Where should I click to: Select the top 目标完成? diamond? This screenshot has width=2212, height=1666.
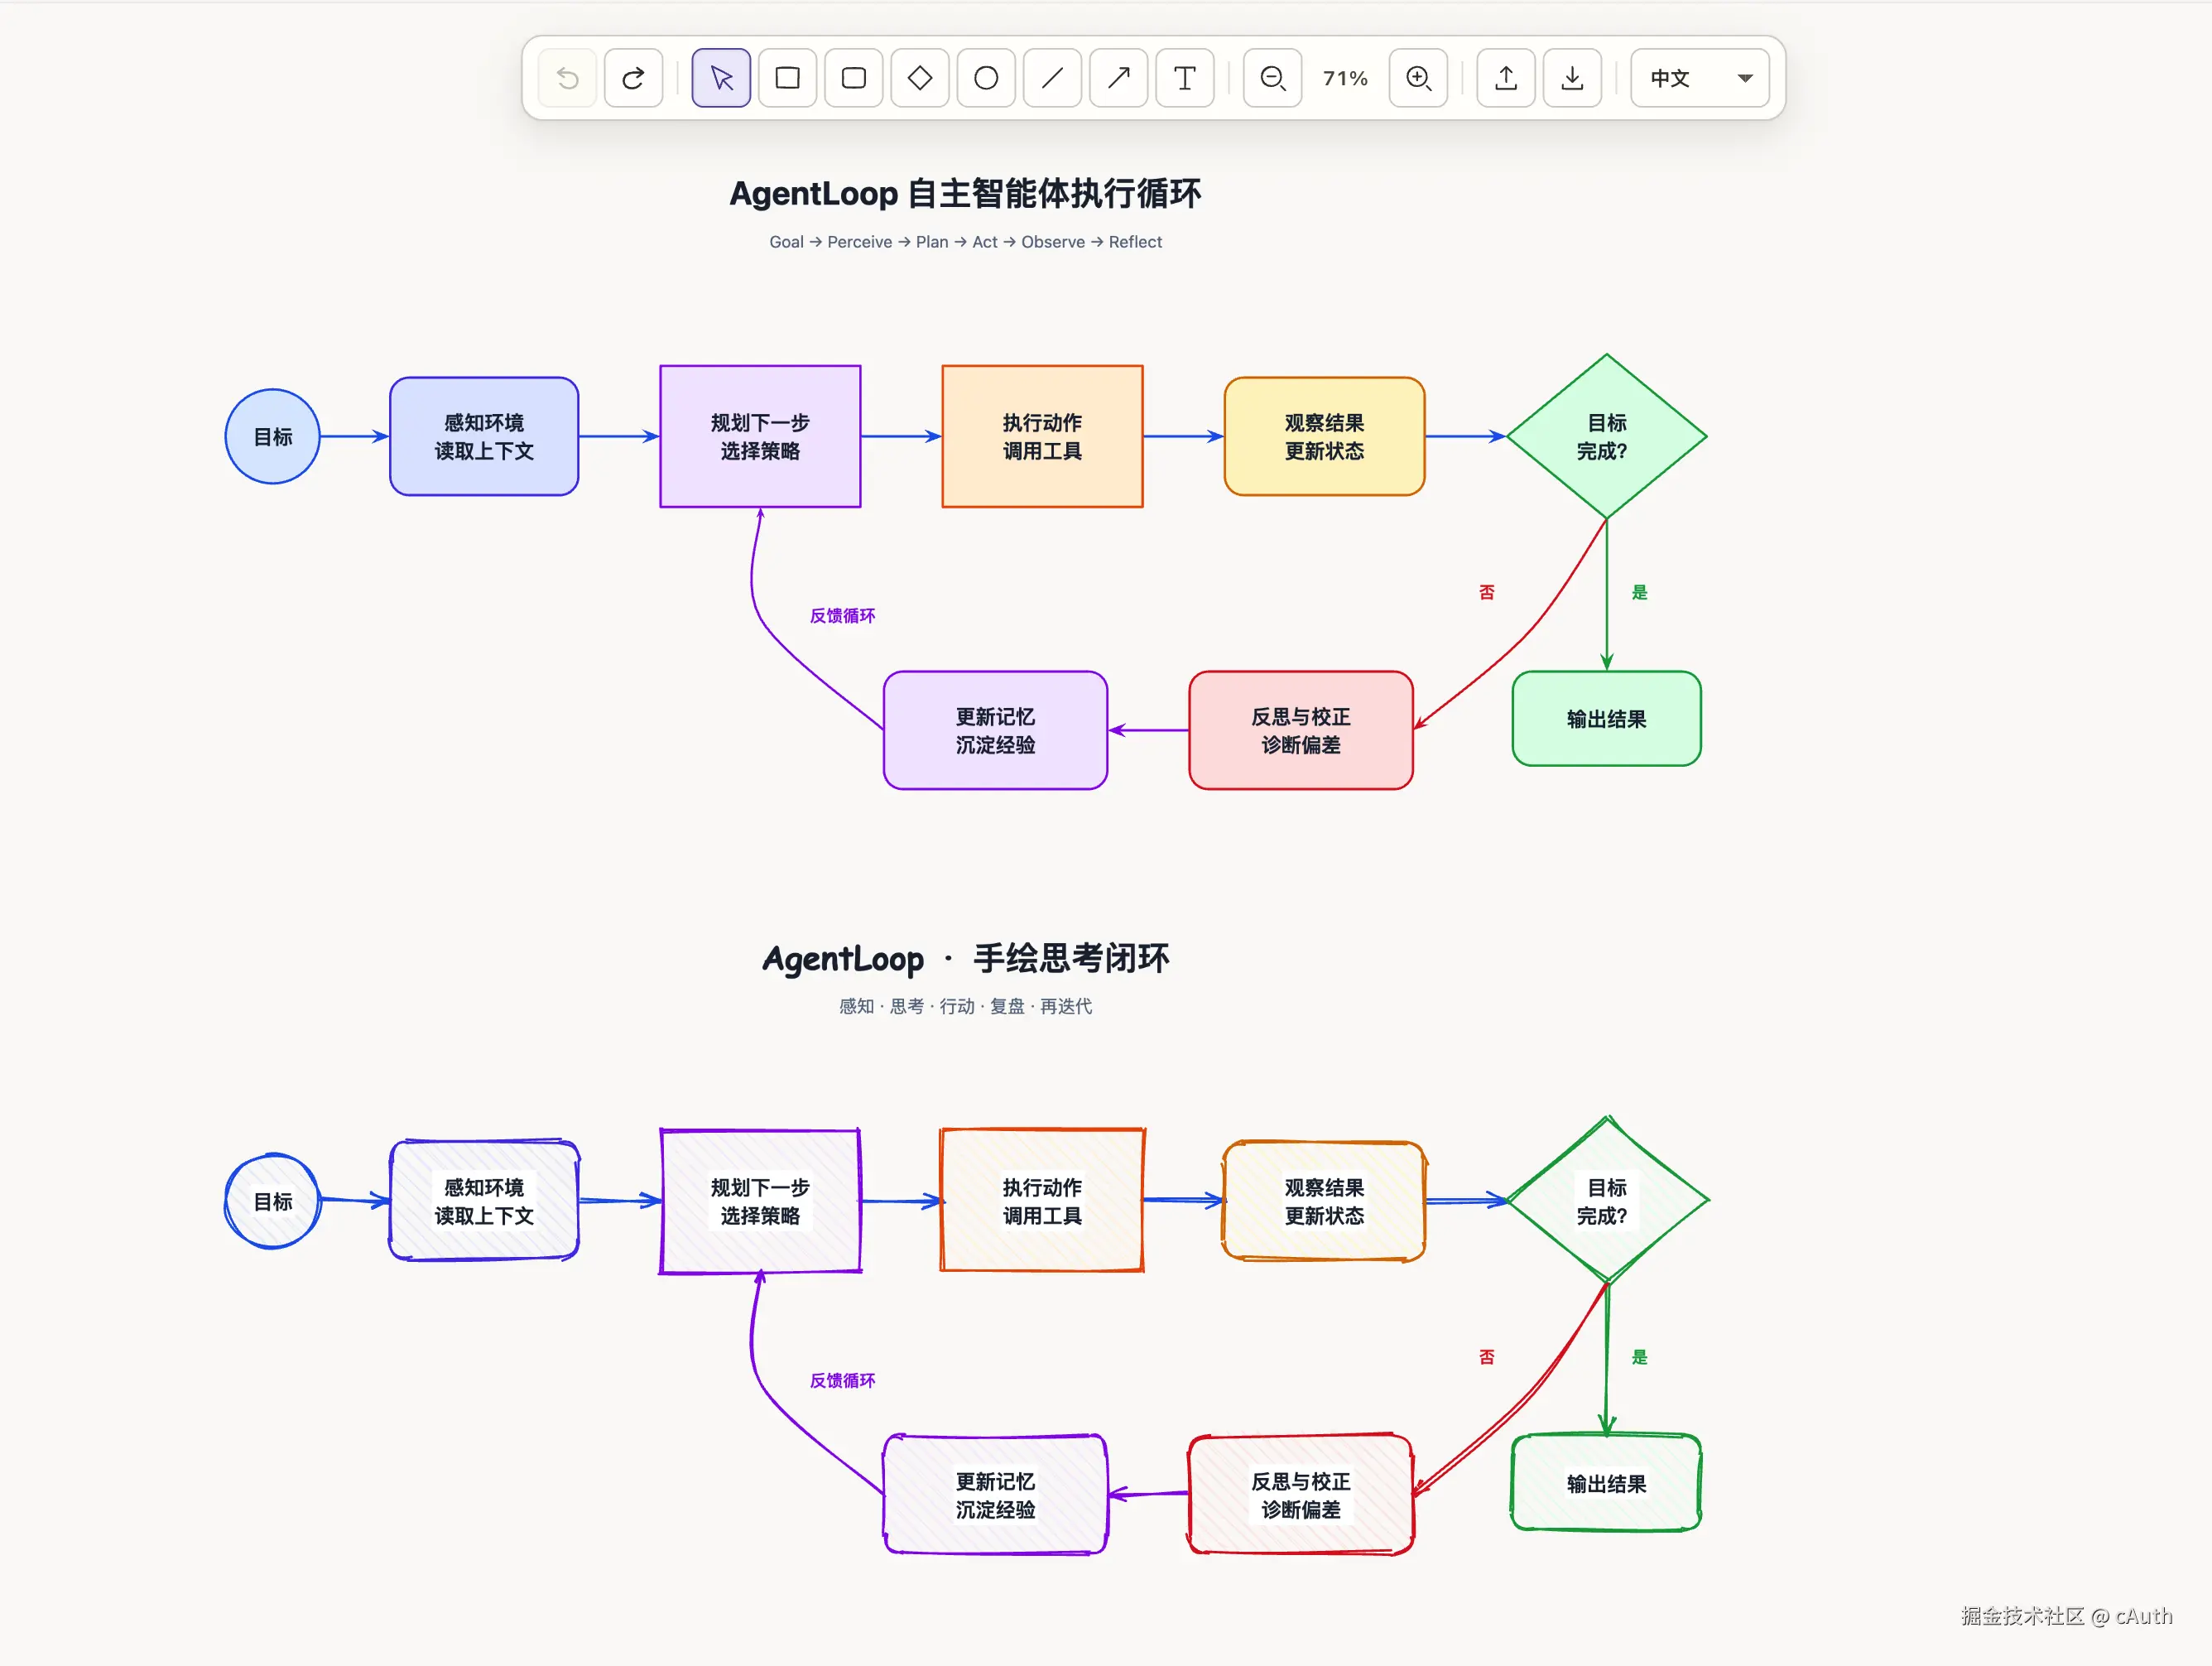[1606, 437]
